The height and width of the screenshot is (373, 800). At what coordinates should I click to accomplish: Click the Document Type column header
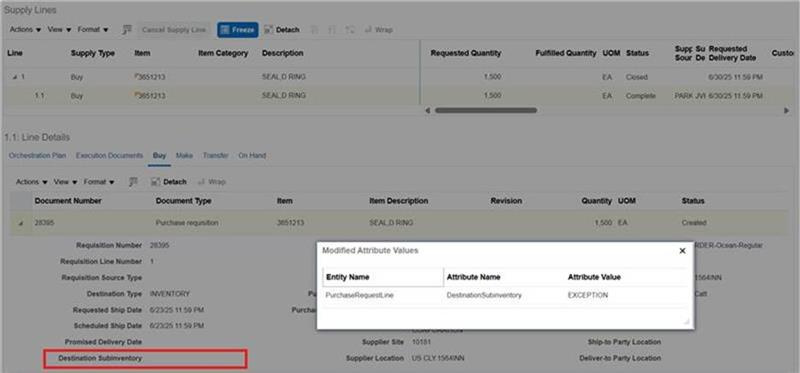pos(183,201)
